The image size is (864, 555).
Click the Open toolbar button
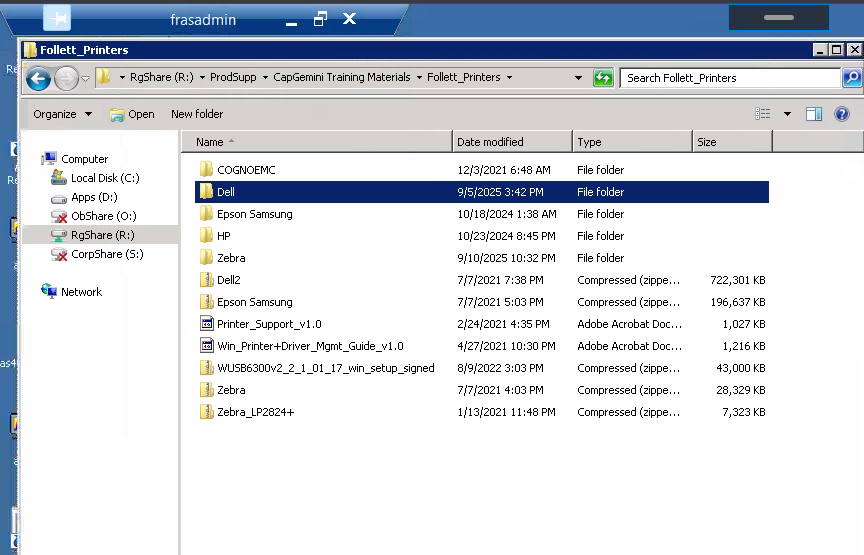[x=132, y=114]
